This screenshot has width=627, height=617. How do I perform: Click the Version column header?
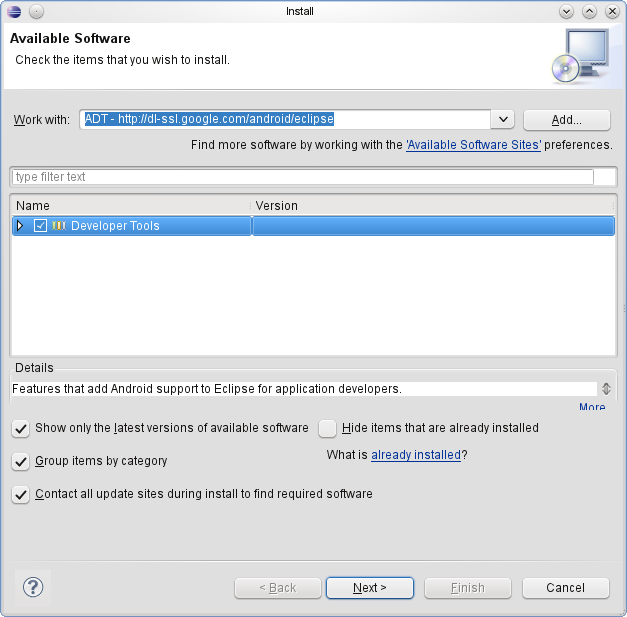[x=430, y=205]
